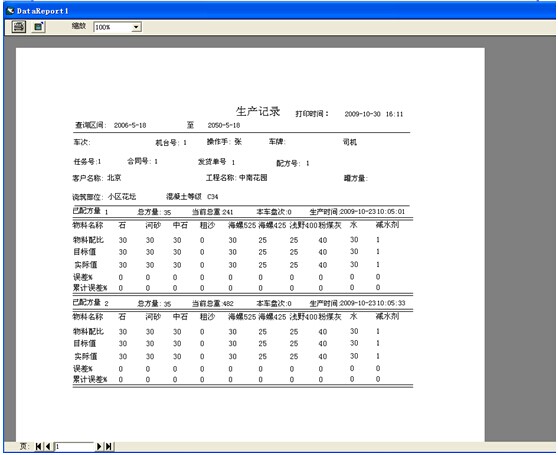Go to the previous report page
This screenshot has height=455, width=558.
[x=48, y=446]
